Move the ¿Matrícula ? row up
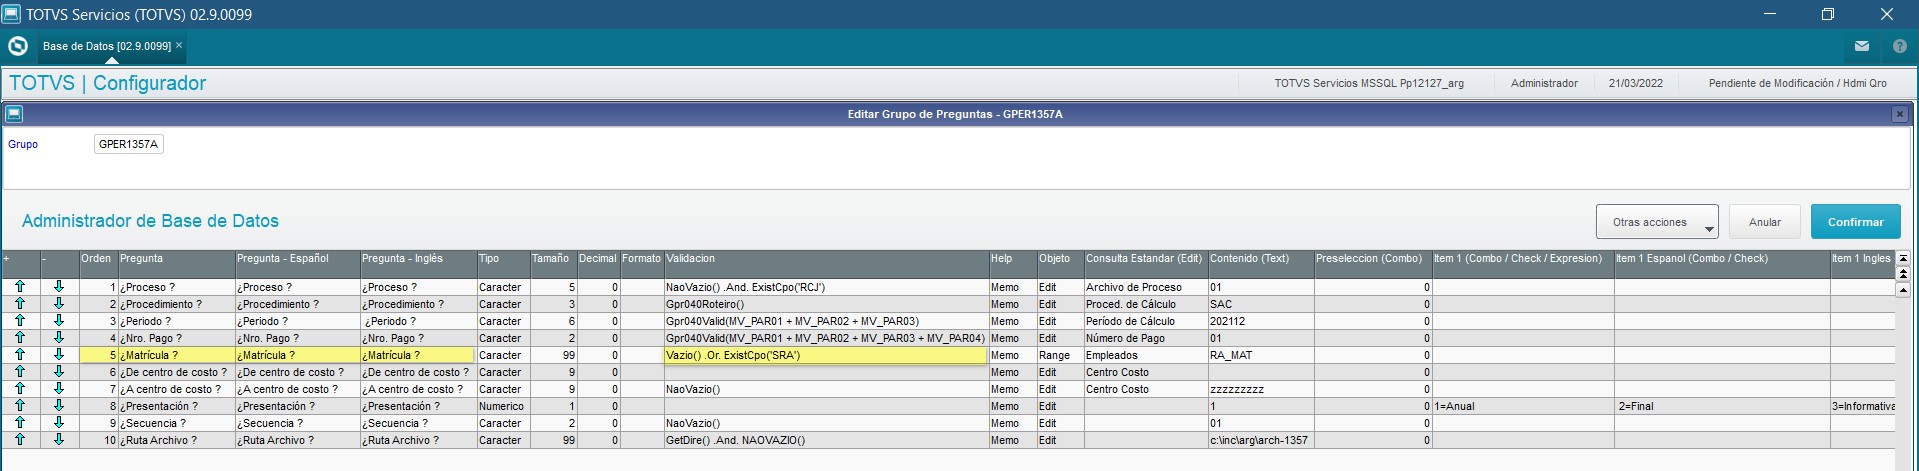The image size is (1919, 471). [x=20, y=355]
